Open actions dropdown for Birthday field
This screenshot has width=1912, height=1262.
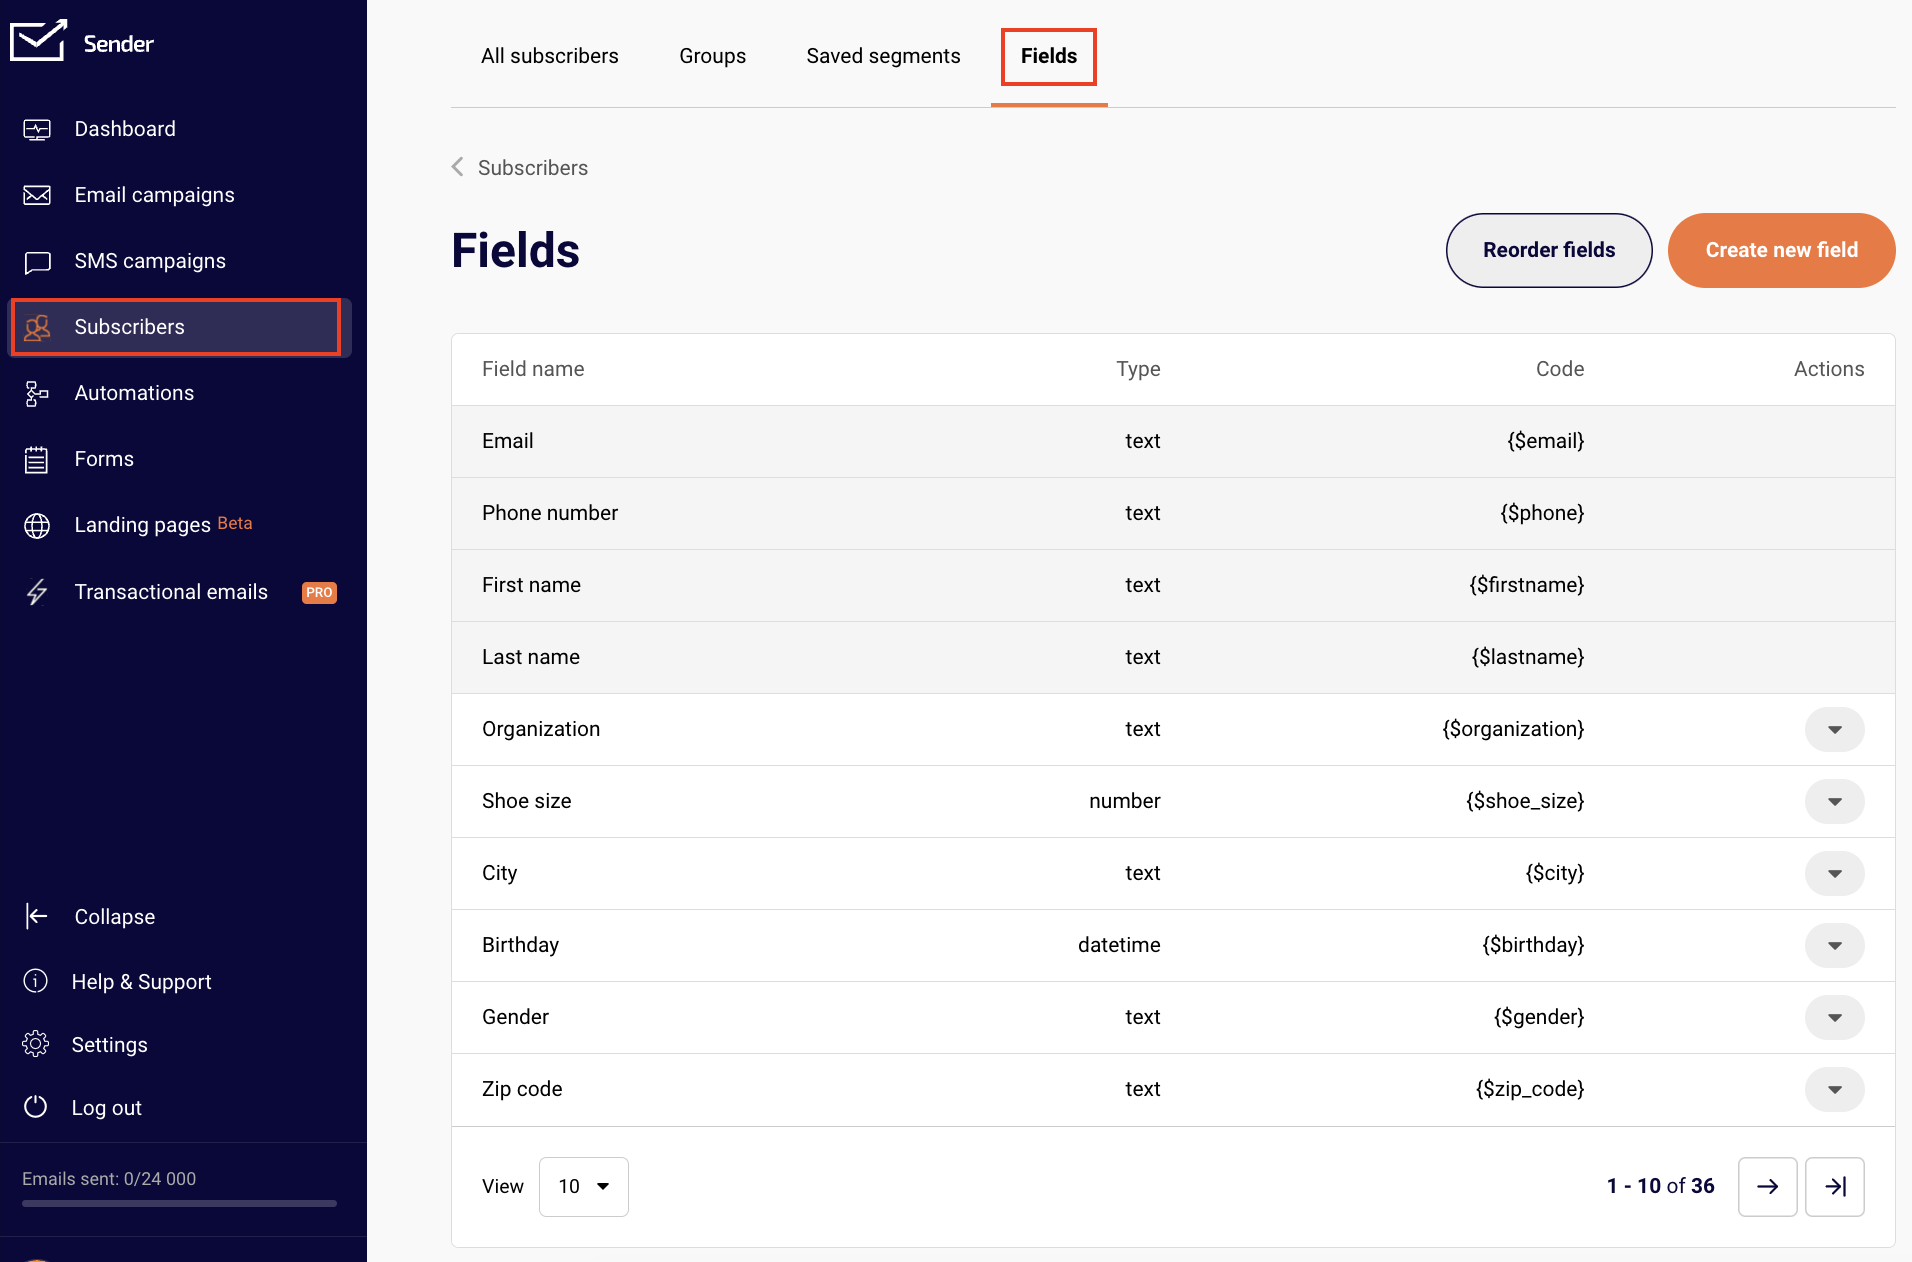point(1834,946)
